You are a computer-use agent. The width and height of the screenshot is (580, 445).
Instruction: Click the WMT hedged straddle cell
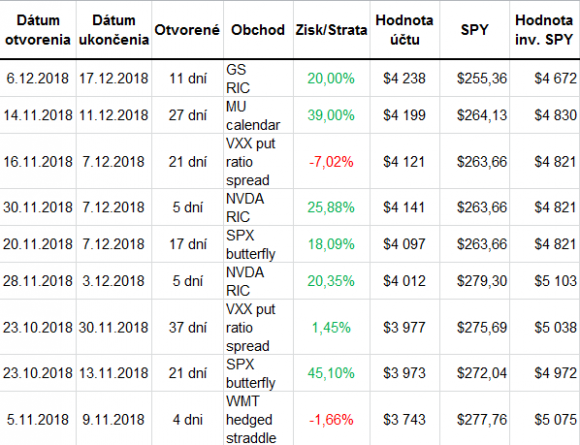click(251, 419)
